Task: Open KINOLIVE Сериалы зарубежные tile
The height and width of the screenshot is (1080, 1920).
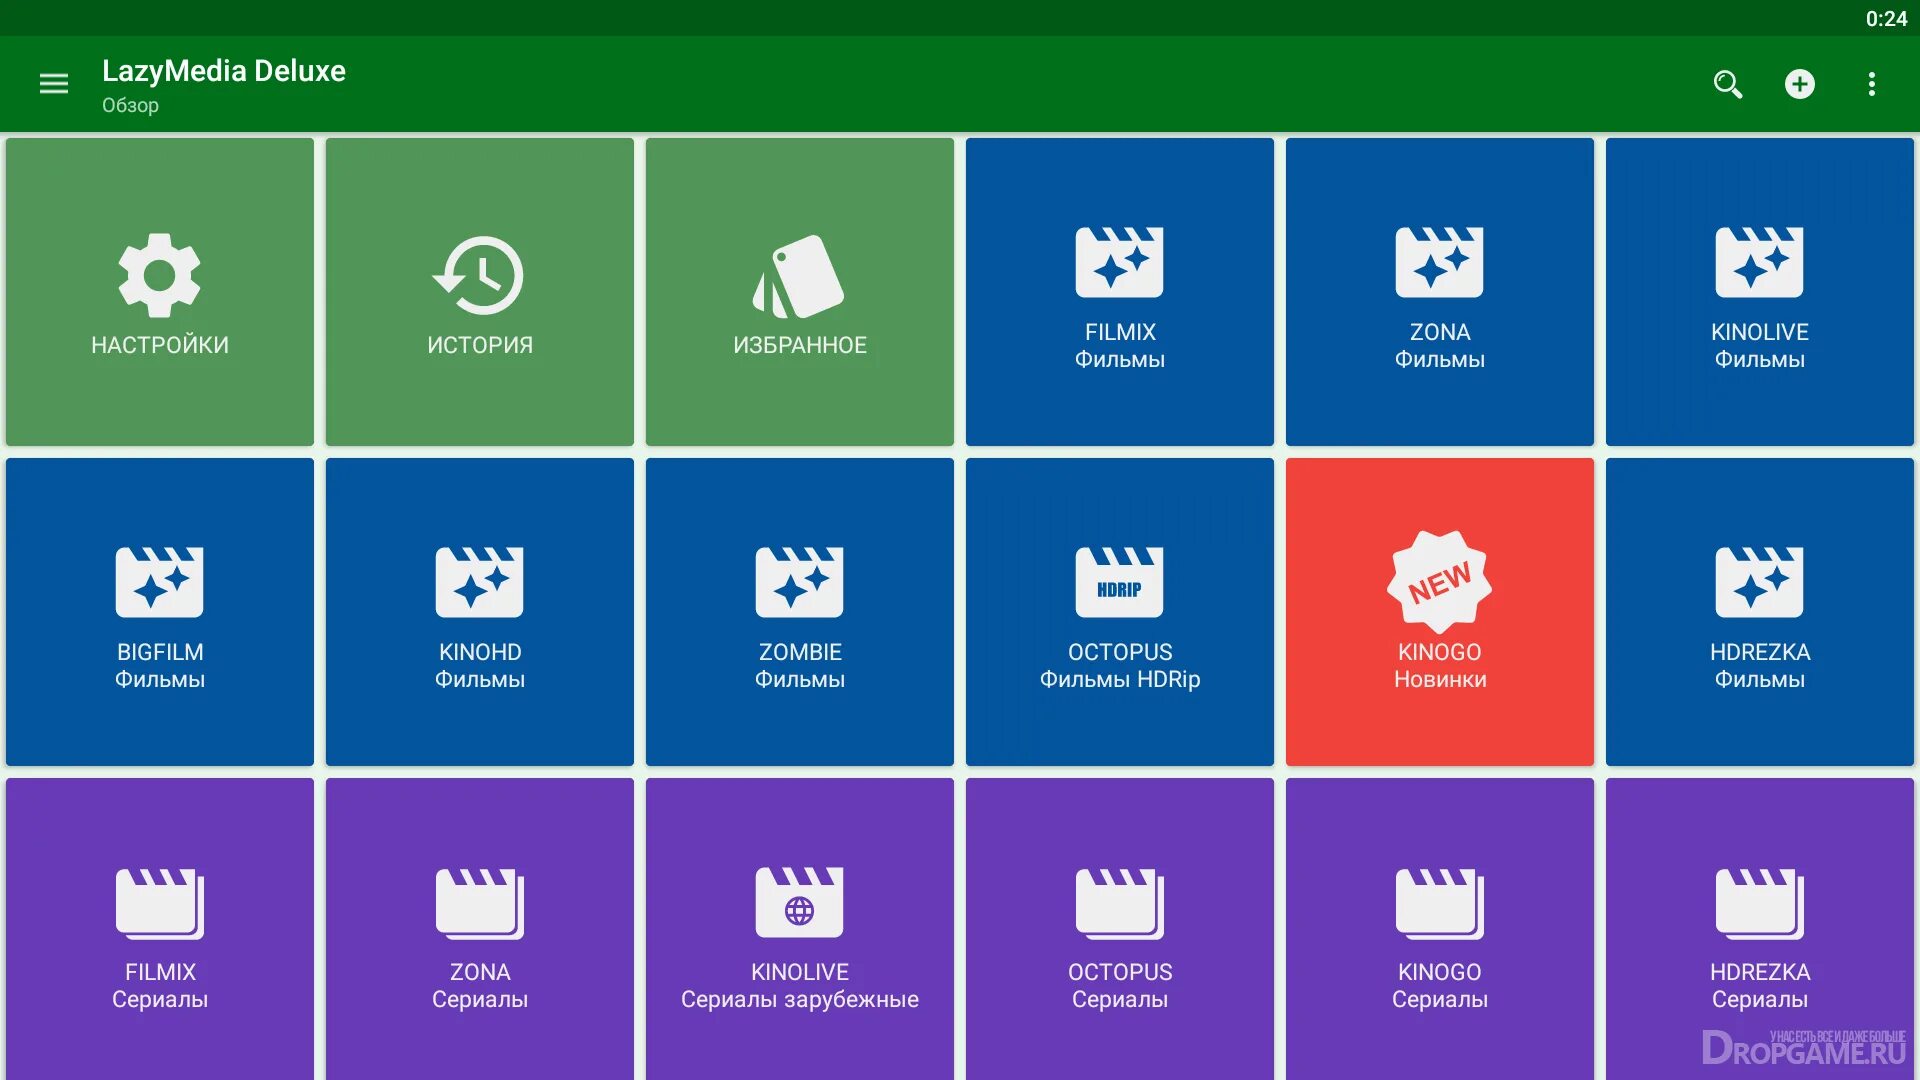Action: [800, 929]
